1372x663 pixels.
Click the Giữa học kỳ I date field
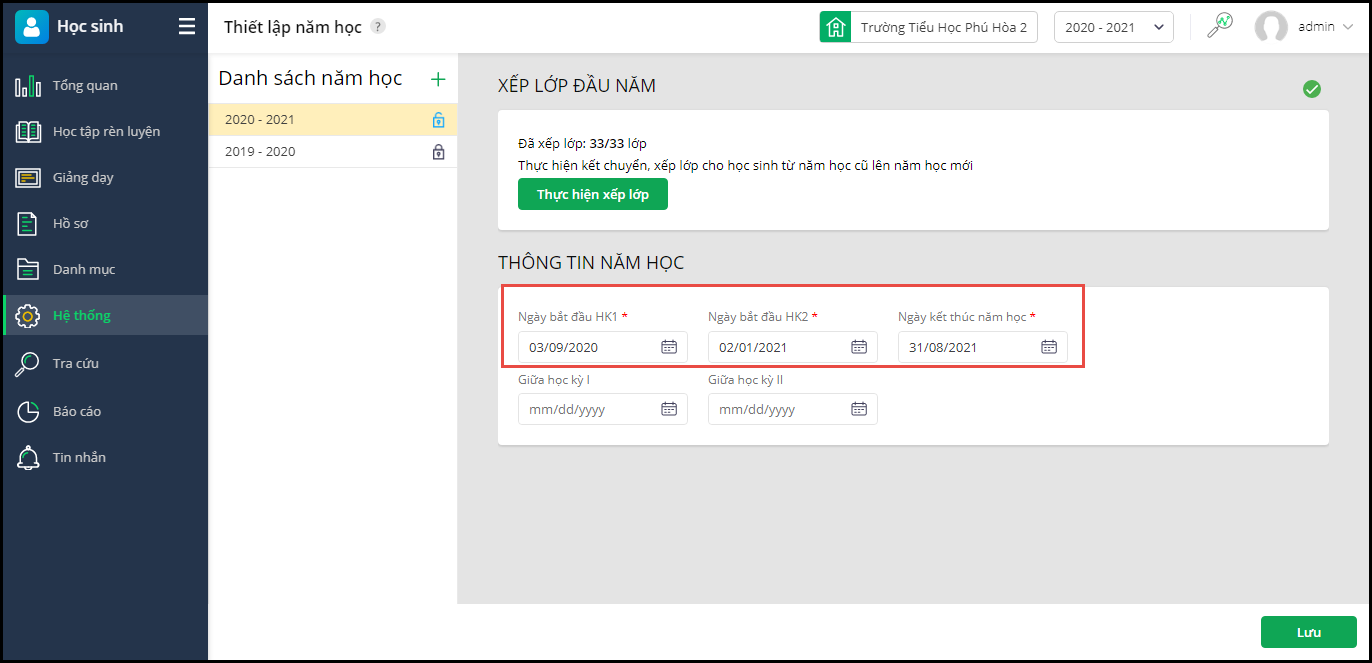pos(603,409)
